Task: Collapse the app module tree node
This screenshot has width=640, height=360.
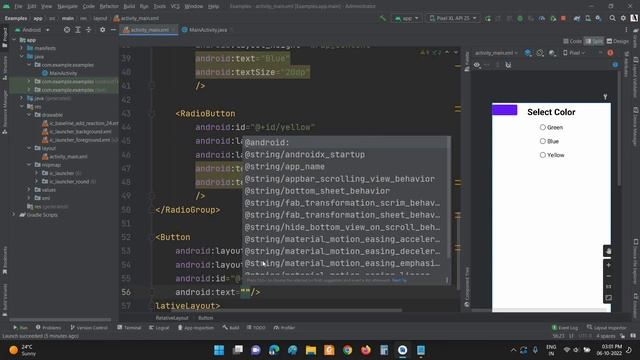Action: pyautogui.click(x=14, y=40)
